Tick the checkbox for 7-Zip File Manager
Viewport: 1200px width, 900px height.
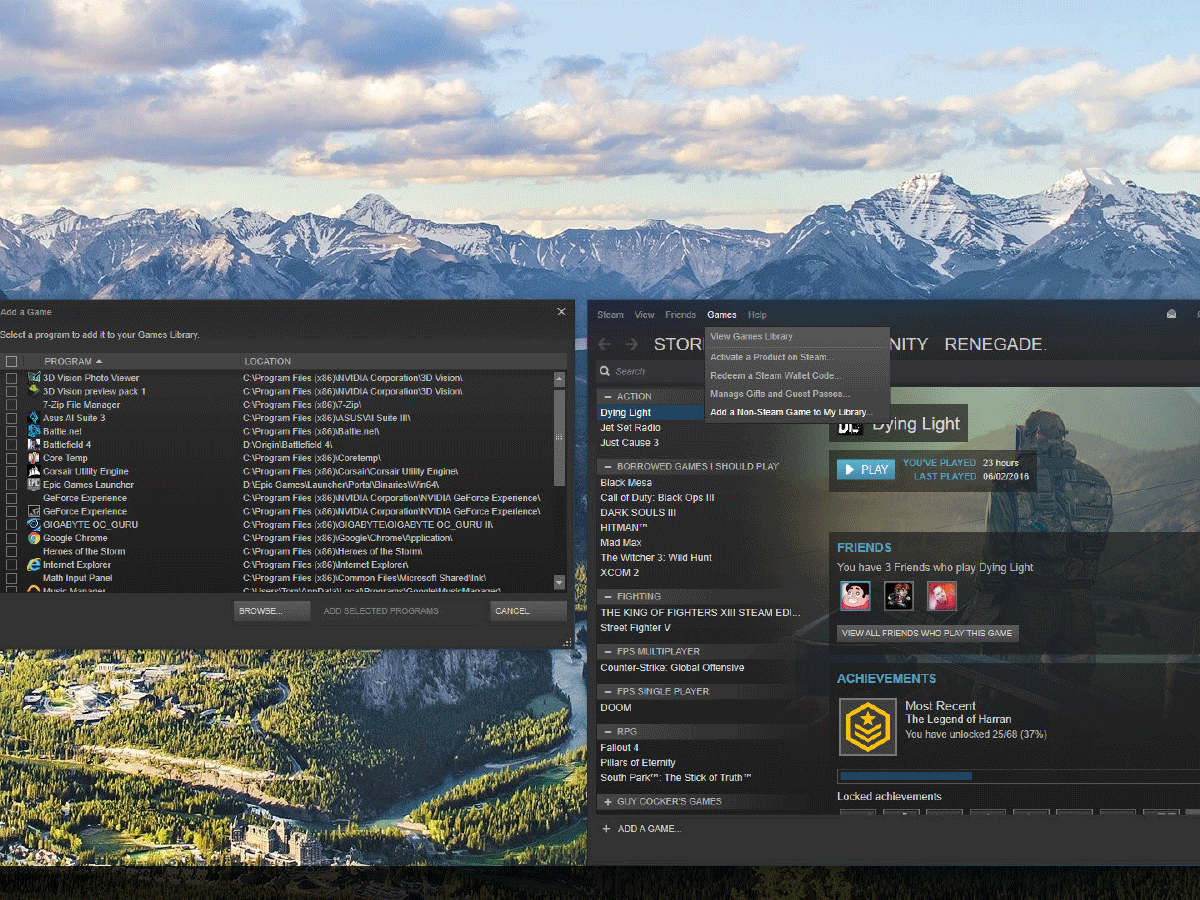(11, 405)
